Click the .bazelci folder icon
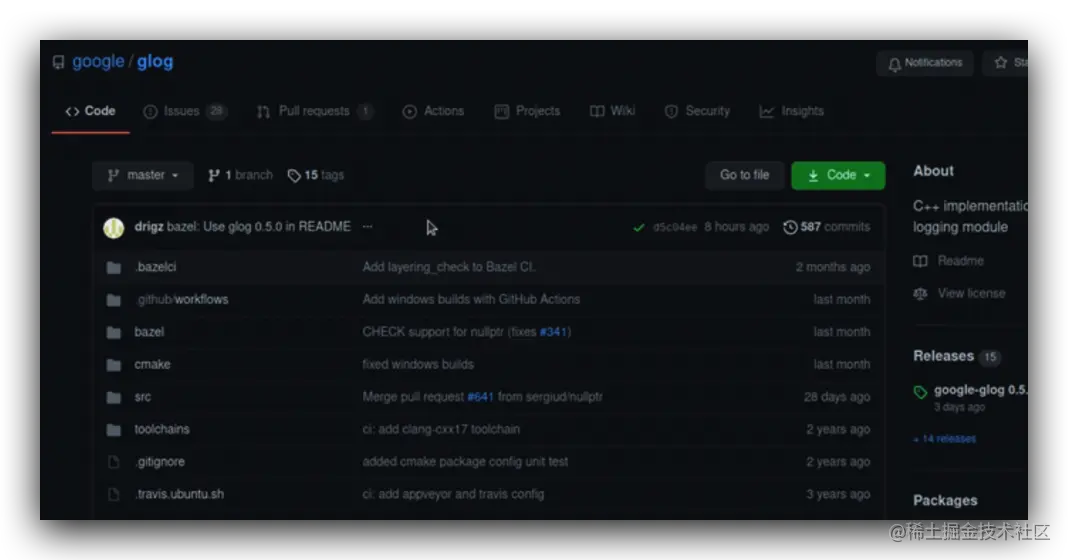The height and width of the screenshot is (560, 1068). click(x=114, y=268)
